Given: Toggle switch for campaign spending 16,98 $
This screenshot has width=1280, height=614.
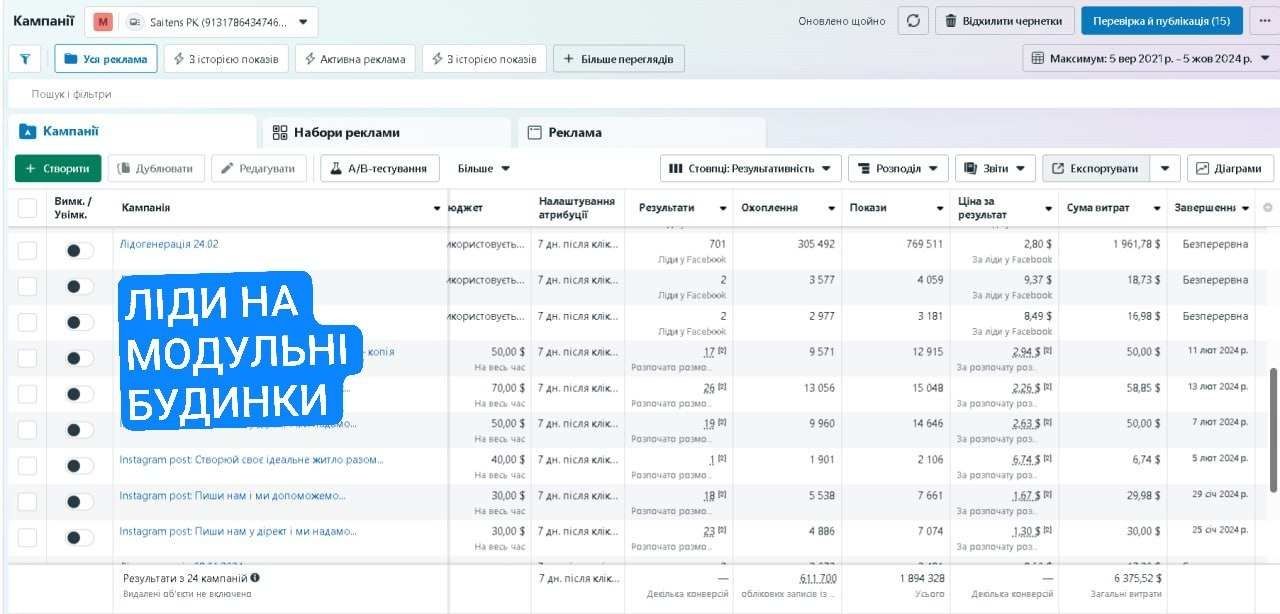Looking at the screenshot, I should click(x=80, y=322).
